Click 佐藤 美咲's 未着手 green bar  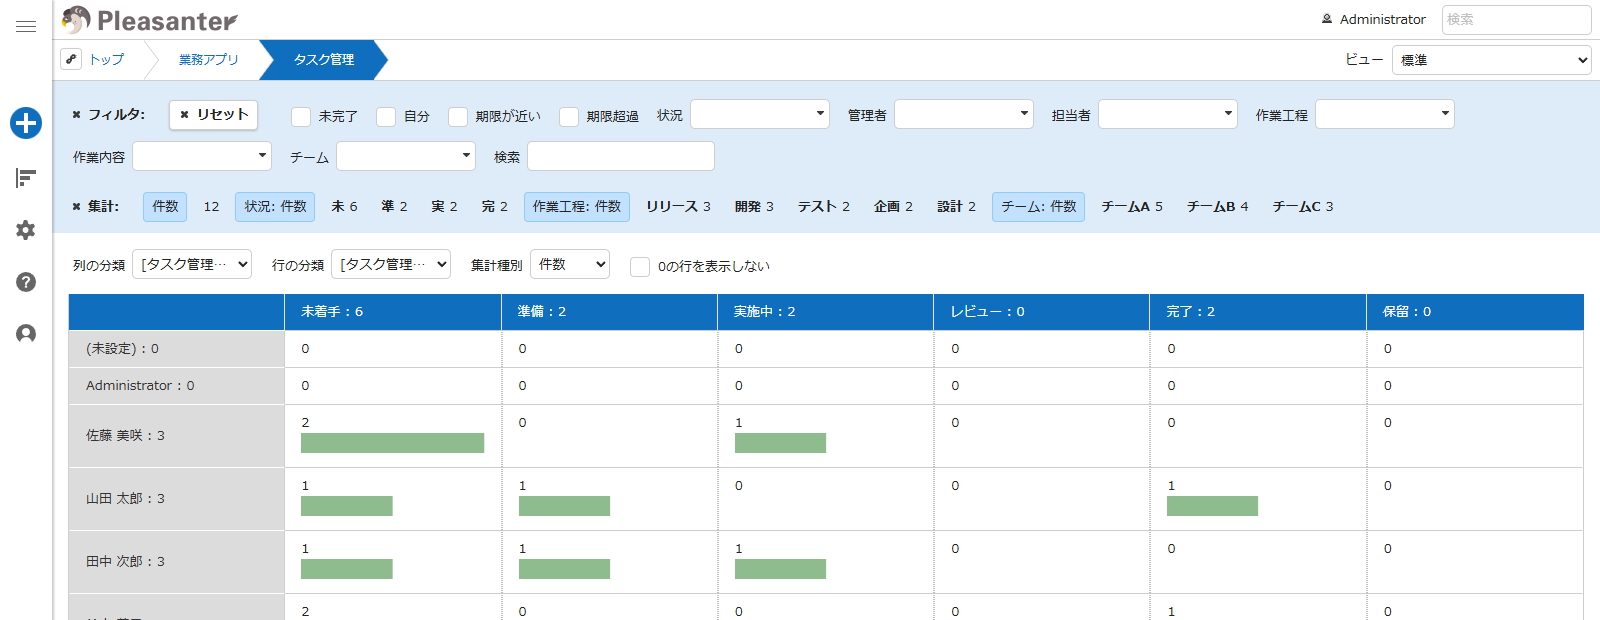[x=392, y=443]
